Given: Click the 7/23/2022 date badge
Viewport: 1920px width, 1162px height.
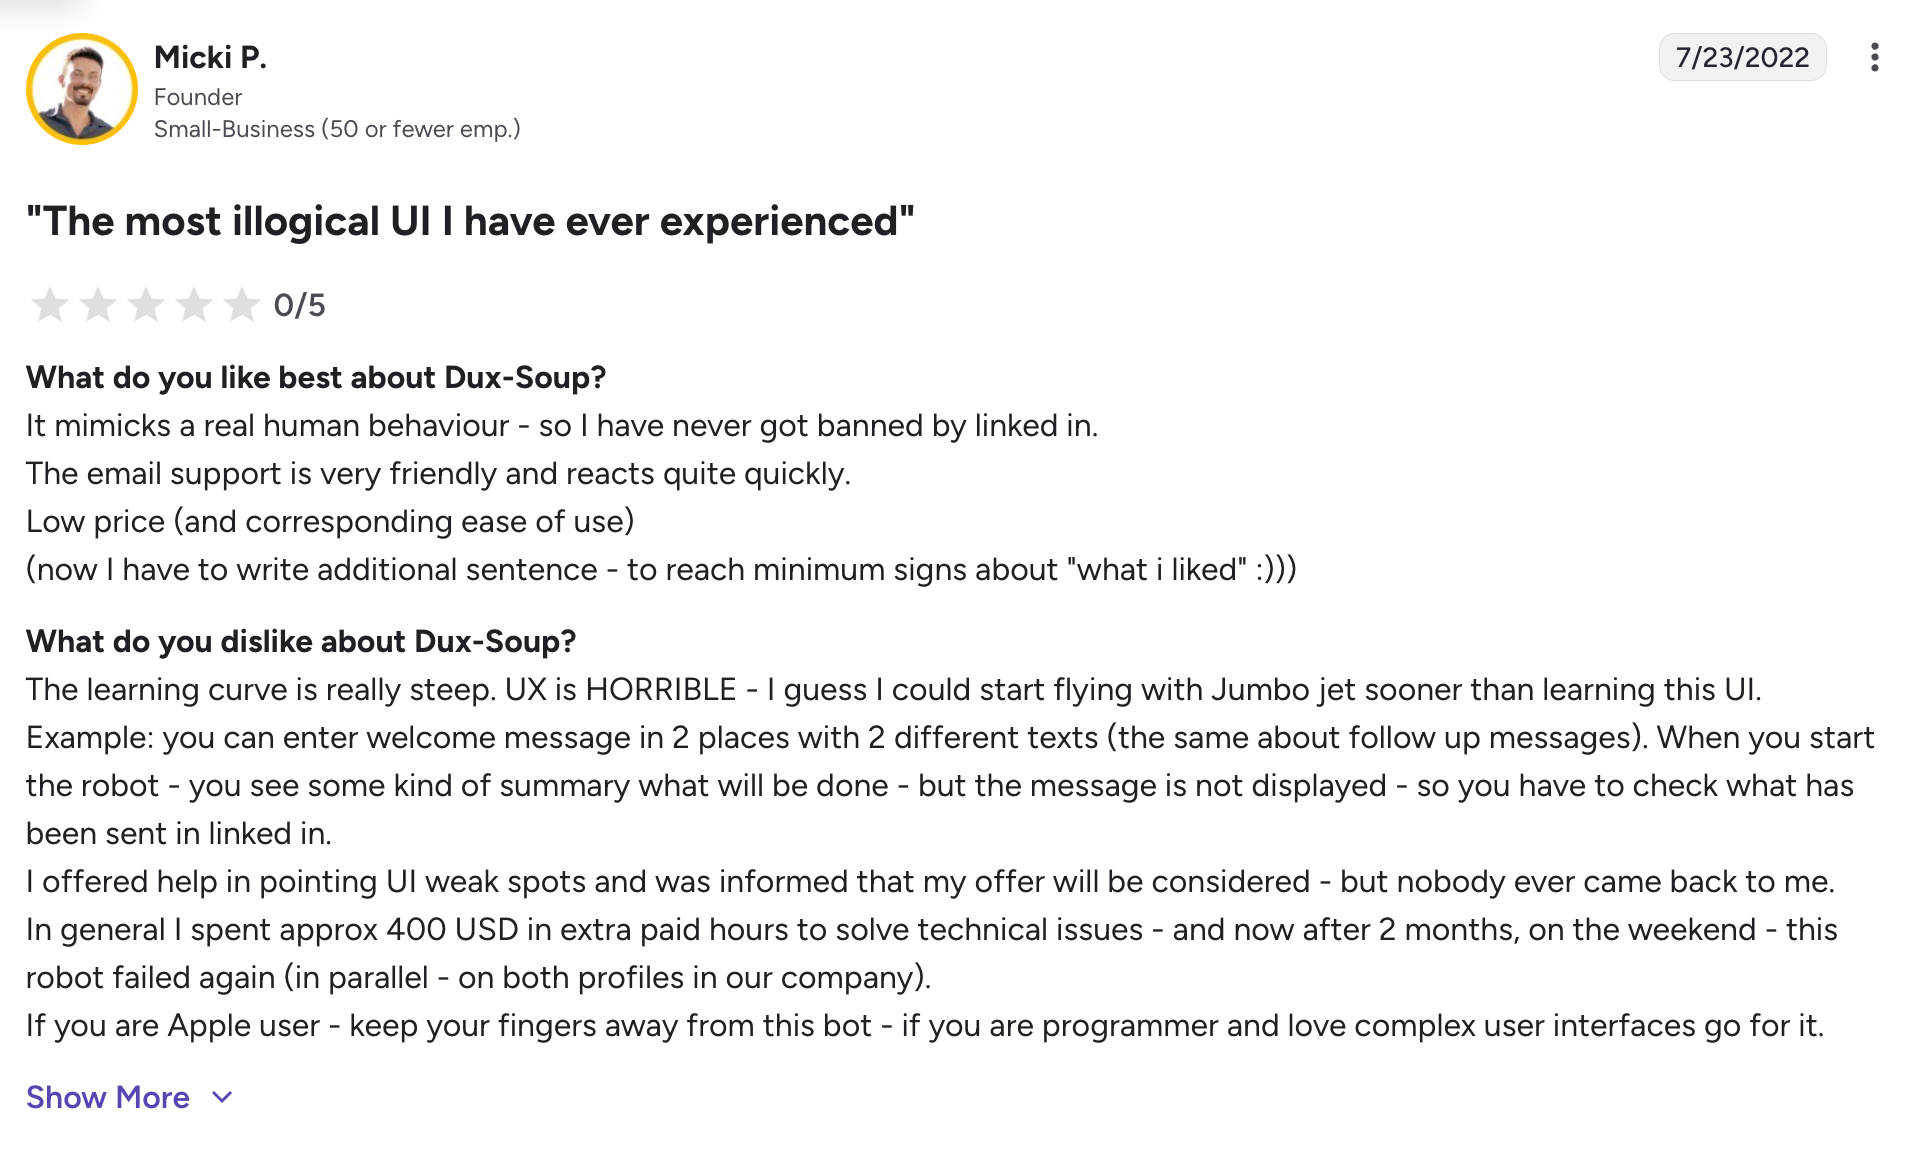Looking at the screenshot, I should tap(1742, 57).
